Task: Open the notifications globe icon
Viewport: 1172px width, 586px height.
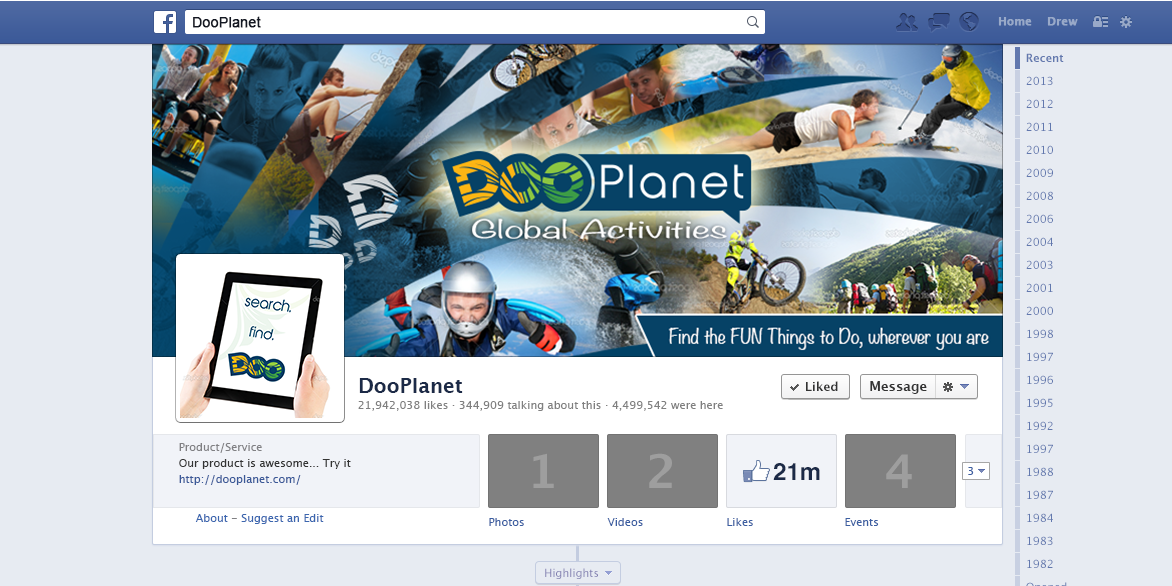Action: (x=968, y=22)
